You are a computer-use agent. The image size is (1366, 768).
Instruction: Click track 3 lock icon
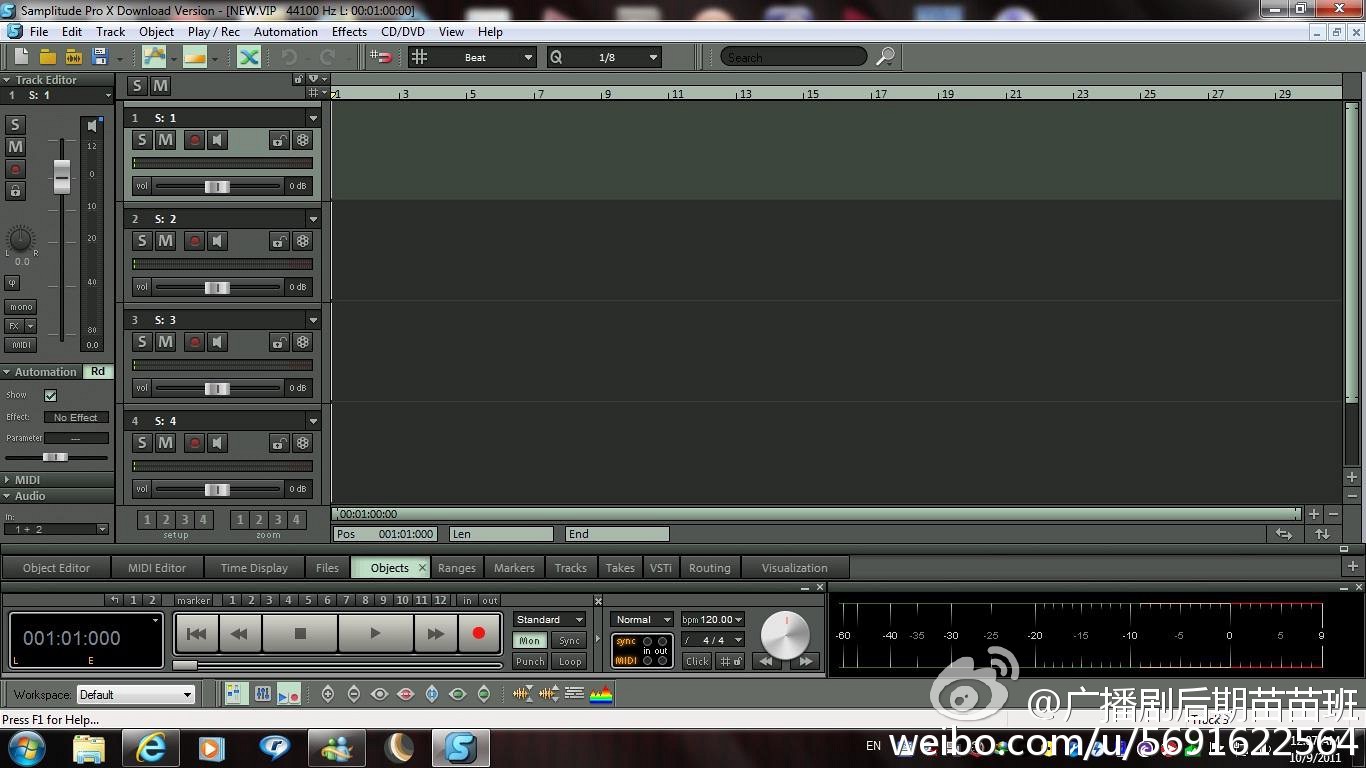tap(279, 342)
